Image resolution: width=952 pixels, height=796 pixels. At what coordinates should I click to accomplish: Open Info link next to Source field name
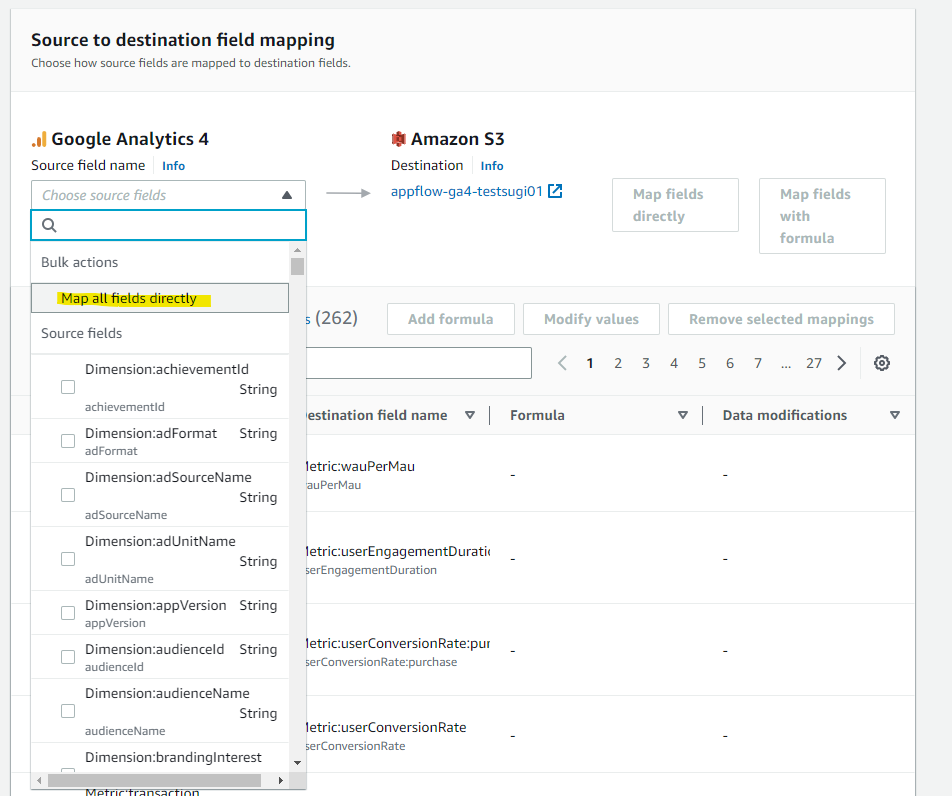[173, 166]
